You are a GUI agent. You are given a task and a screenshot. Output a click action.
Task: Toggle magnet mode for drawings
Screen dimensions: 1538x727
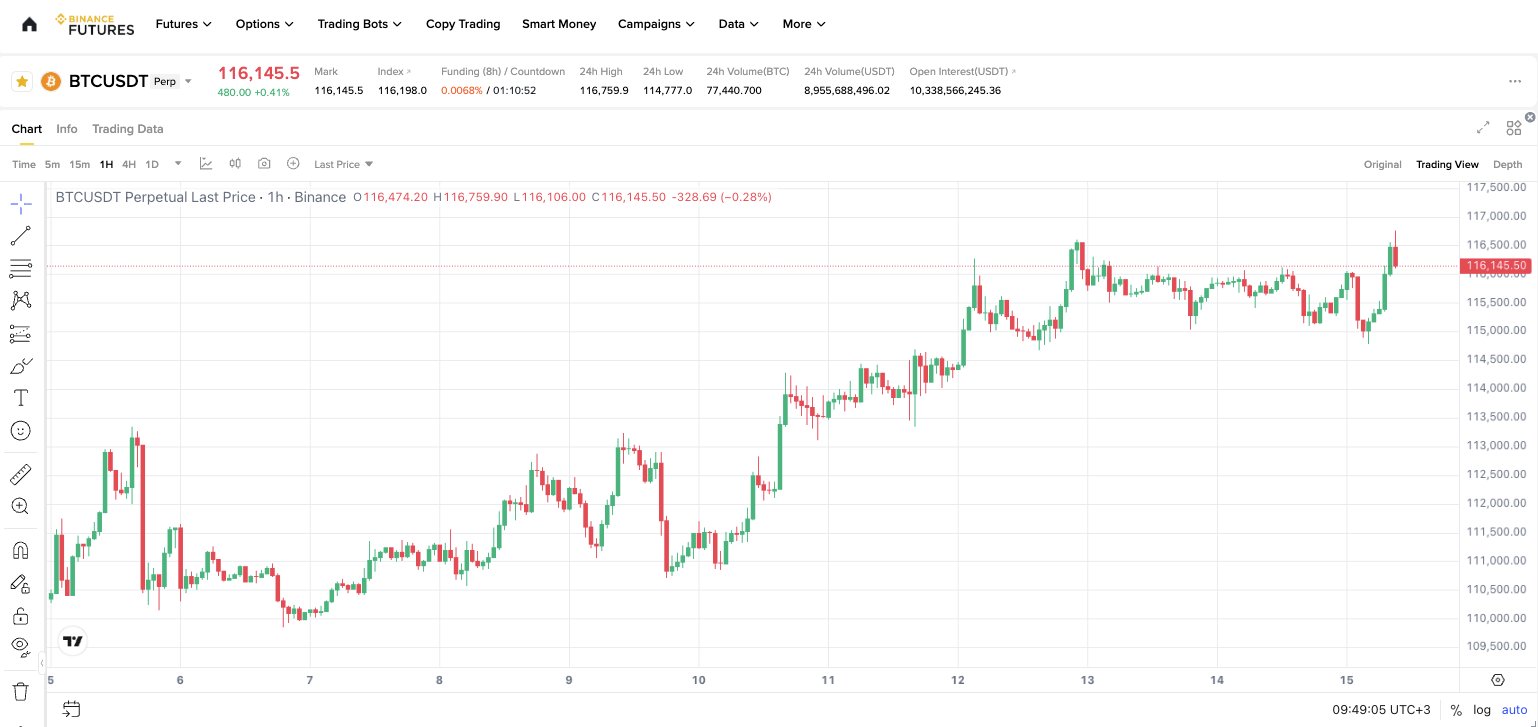click(20, 550)
